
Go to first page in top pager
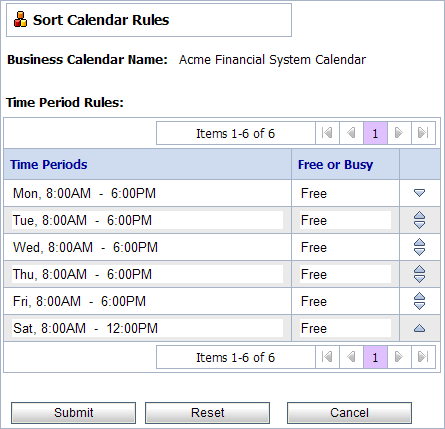[x=327, y=133]
